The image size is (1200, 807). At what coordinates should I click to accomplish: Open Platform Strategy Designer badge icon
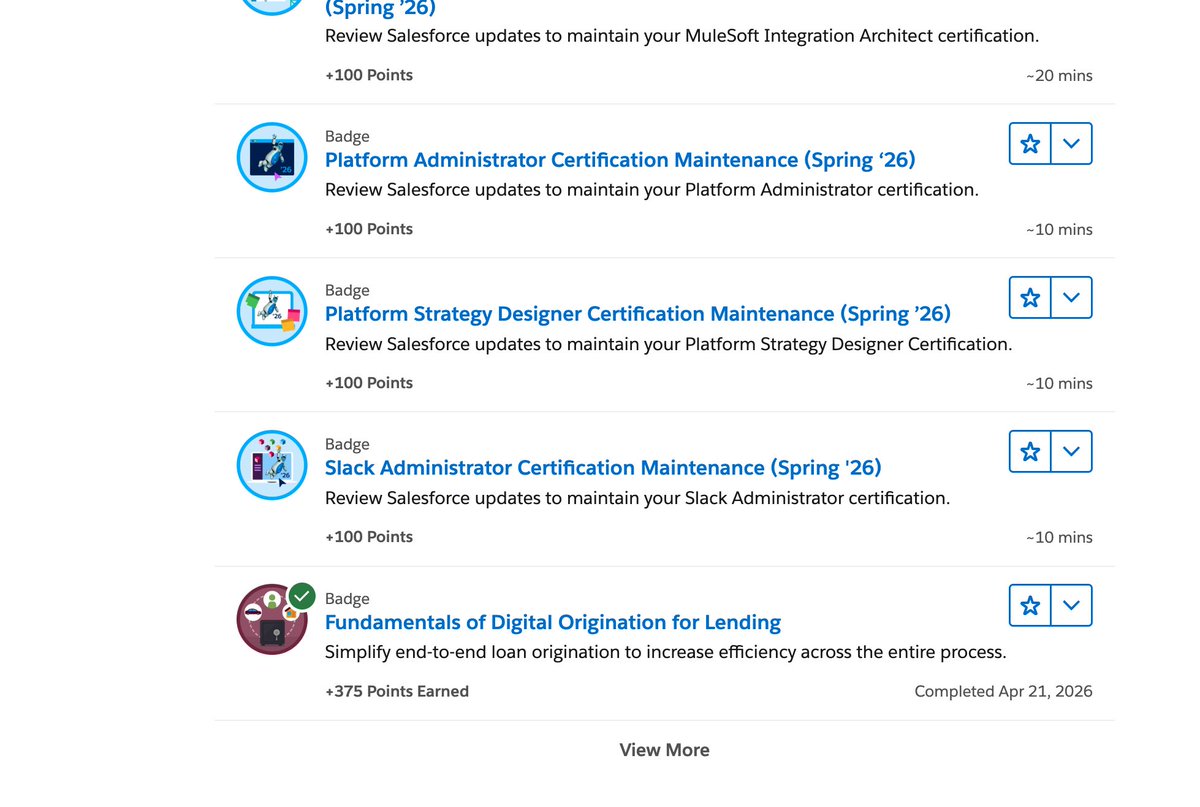(x=272, y=312)
